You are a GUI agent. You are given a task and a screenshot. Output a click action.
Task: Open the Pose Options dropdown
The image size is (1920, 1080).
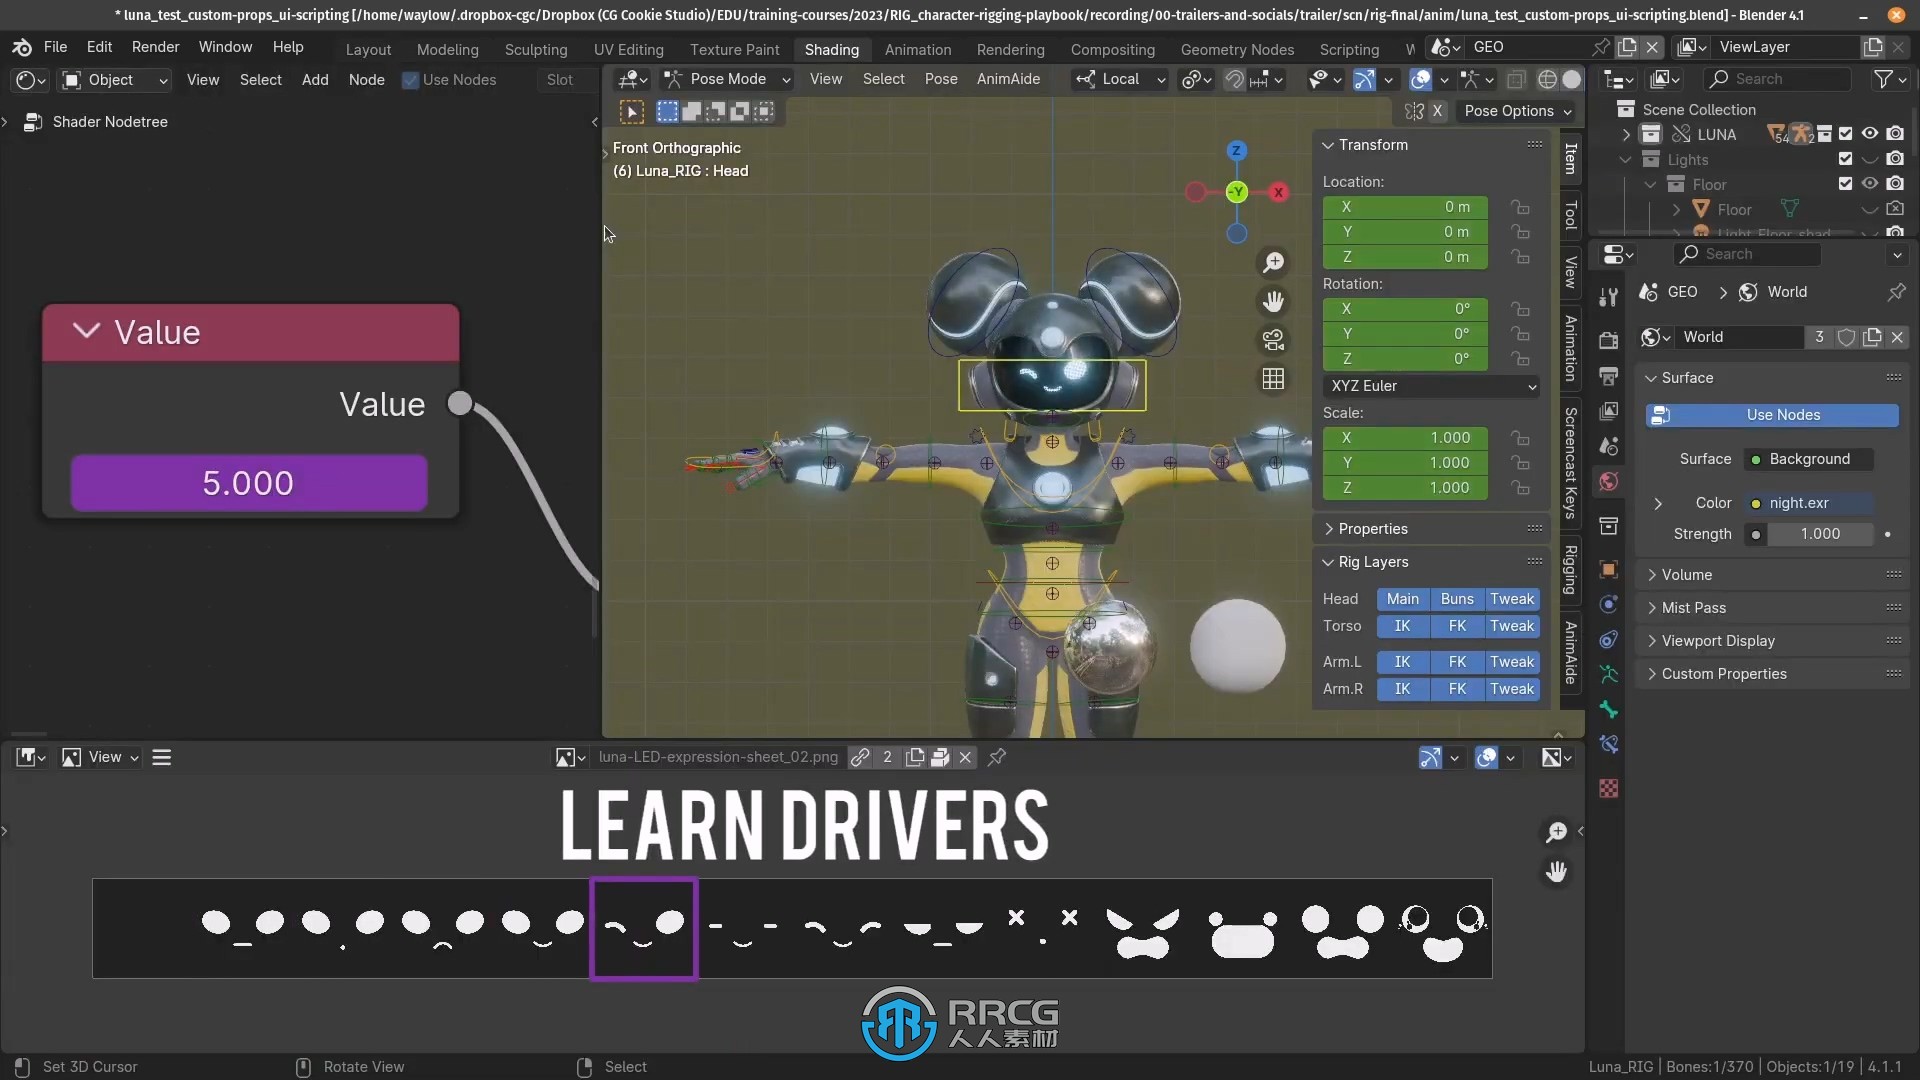tap(1517, 111)
